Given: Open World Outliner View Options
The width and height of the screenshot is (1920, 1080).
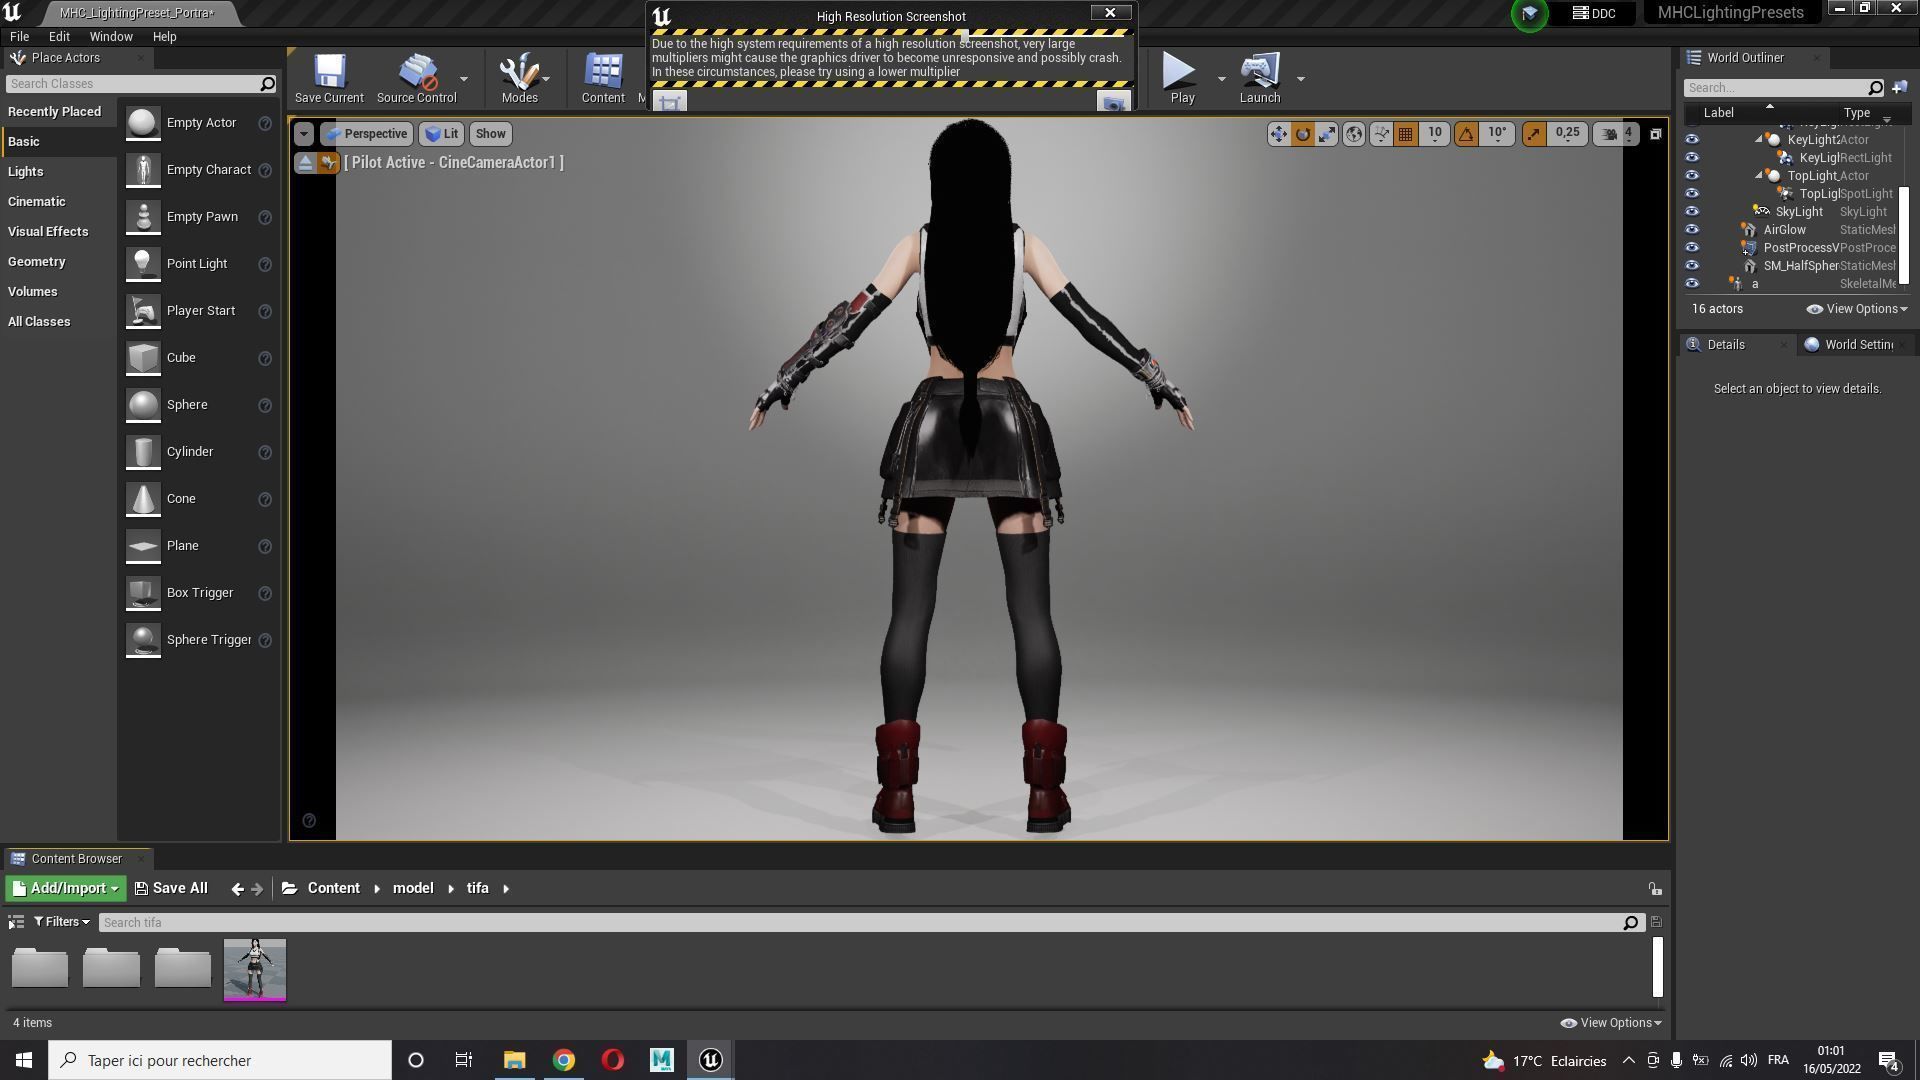Looking at the screenshot, I should (x=1857, y=309).
